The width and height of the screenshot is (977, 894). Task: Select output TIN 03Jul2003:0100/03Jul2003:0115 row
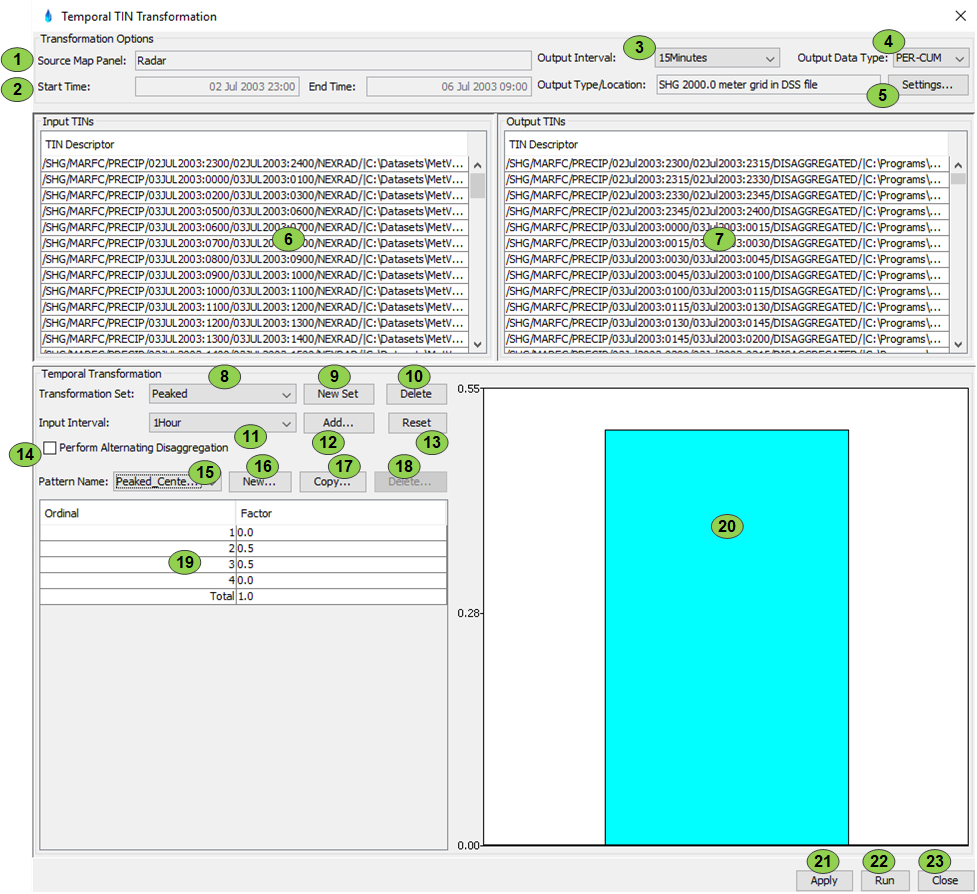(x=727, y=292)
